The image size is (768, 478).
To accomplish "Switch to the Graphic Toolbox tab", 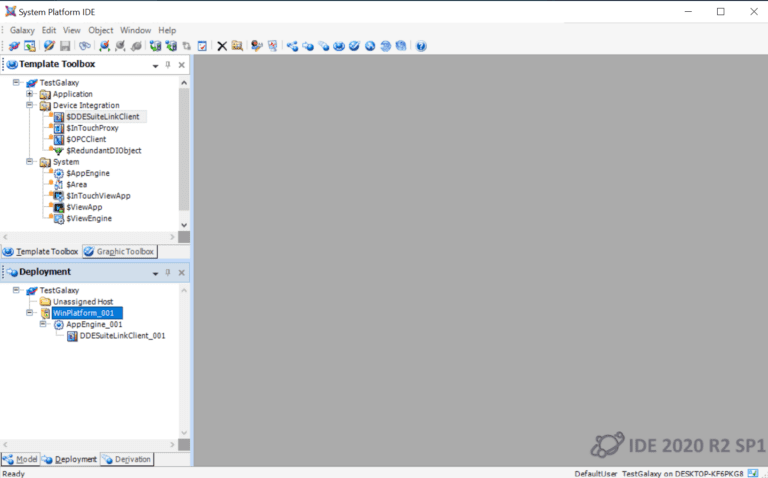I will pos(120,251).
